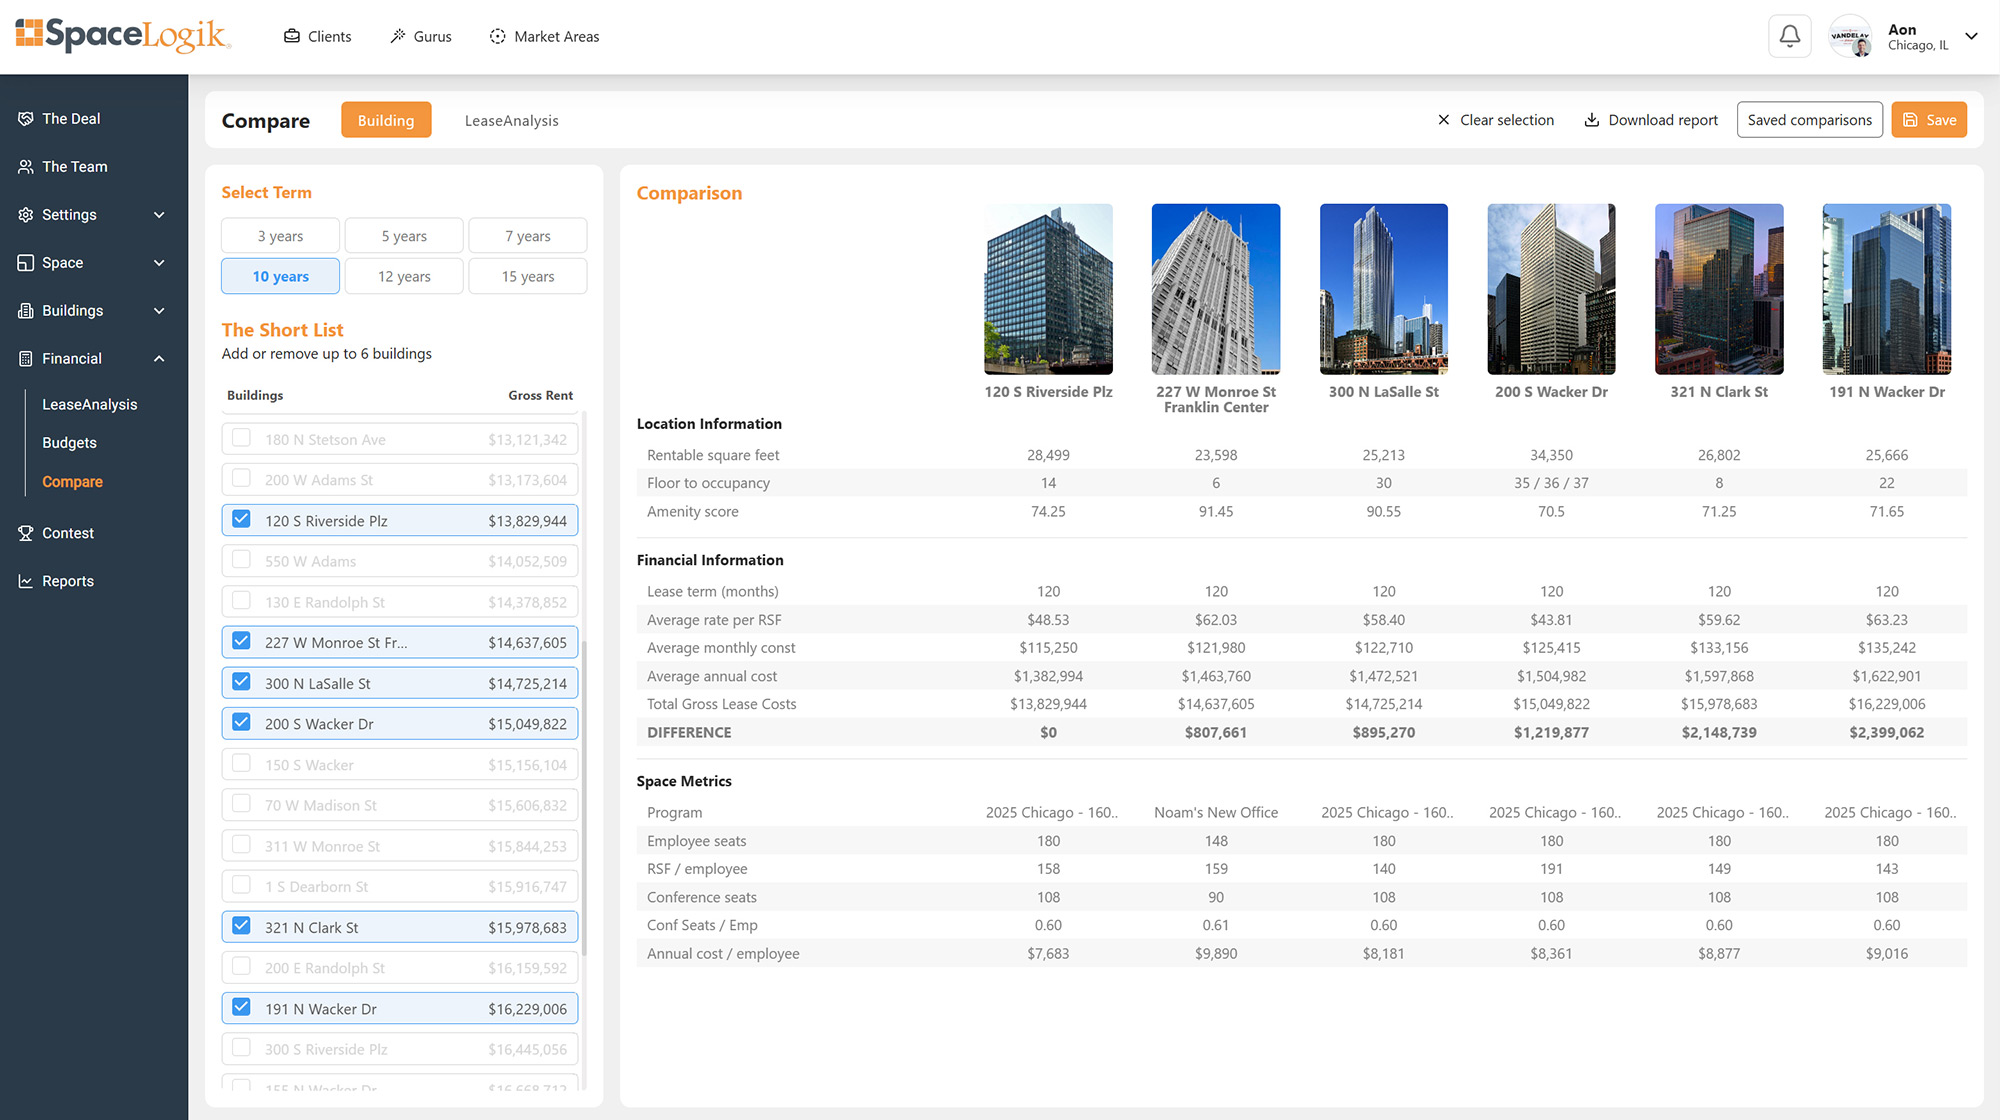Click the Saved comparisons button

pyautogui.click(x=1809, y=120)
